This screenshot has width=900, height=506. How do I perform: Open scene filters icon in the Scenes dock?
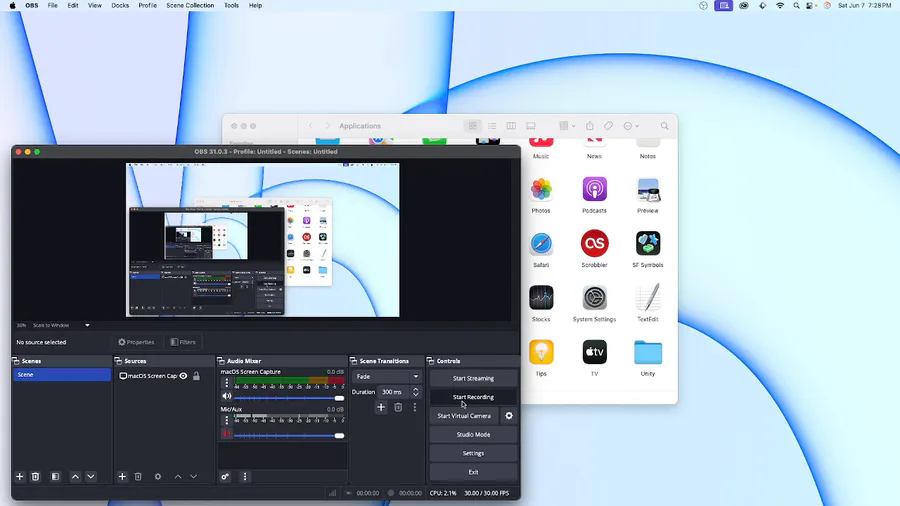coord(55,477)
